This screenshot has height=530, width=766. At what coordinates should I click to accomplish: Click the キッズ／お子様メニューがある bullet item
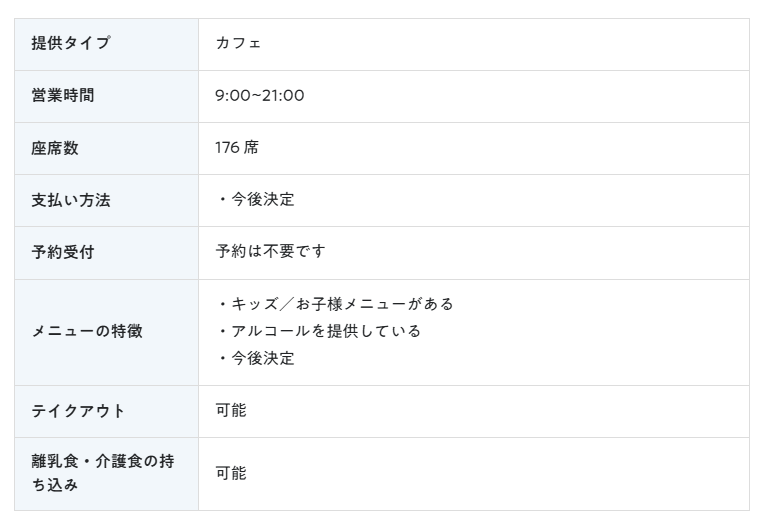coord(342,304)
